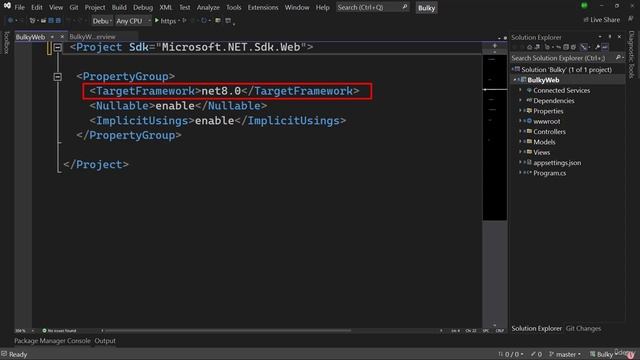Open the XML menu
This screenshot has height=360, width=640.
pyautogui.click(x=166, y=7)
